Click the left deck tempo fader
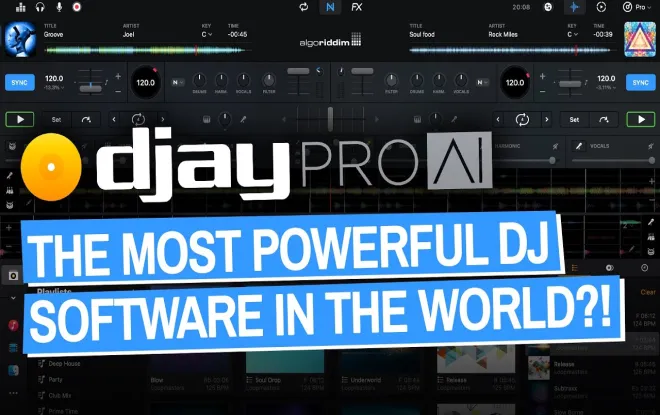Image resolution: width=660 pixels, height=415 pixels. pyautogui.click(x=90, y=88)
